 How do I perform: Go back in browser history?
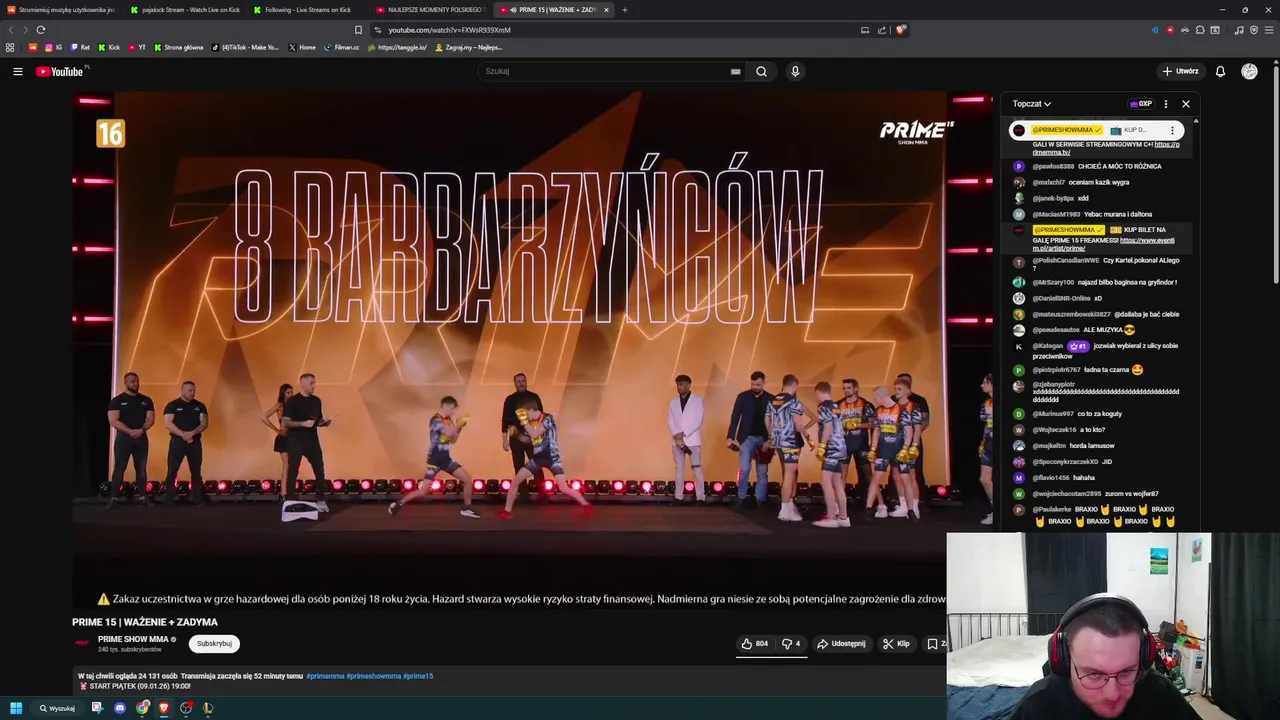(x=10, y=30)
